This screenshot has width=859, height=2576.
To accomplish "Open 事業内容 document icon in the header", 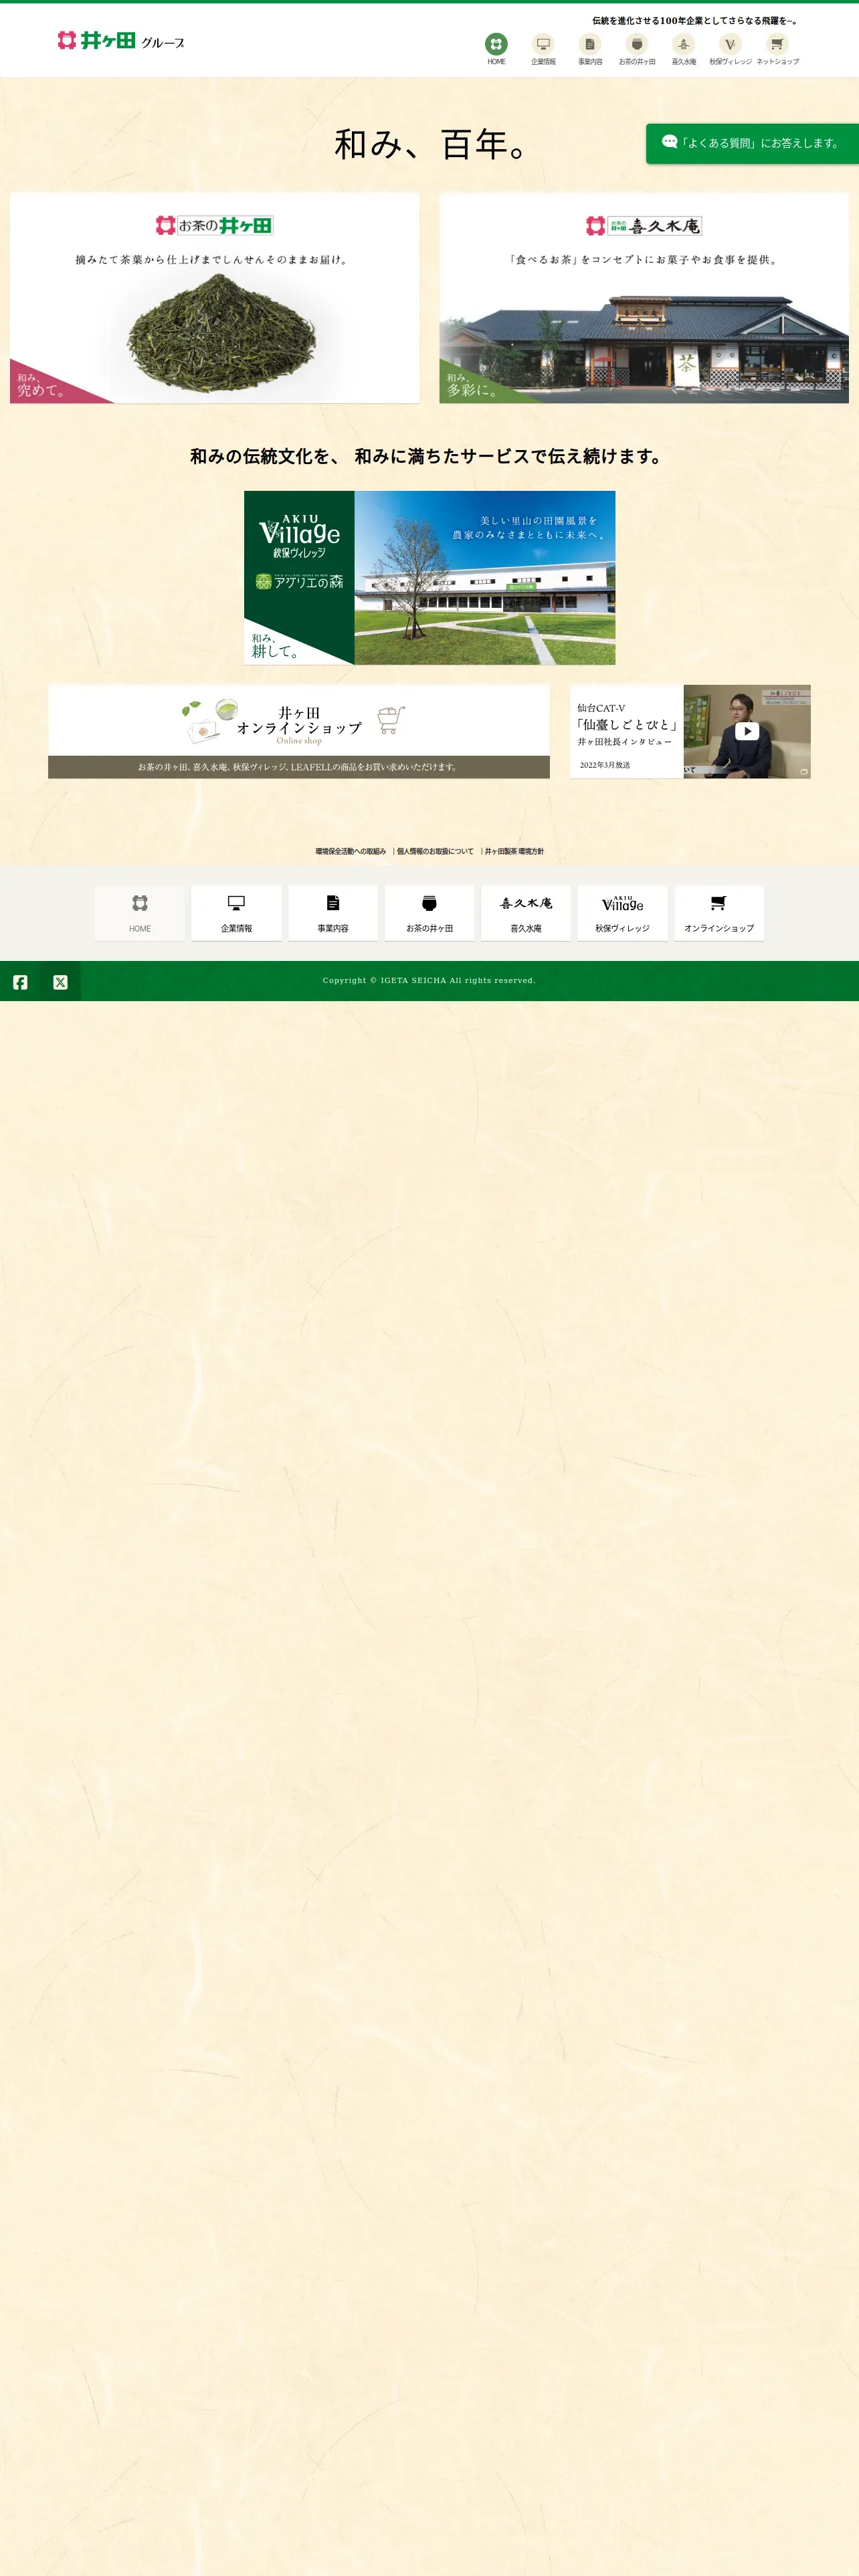I will pyautogui.click(x=590, y=49).
